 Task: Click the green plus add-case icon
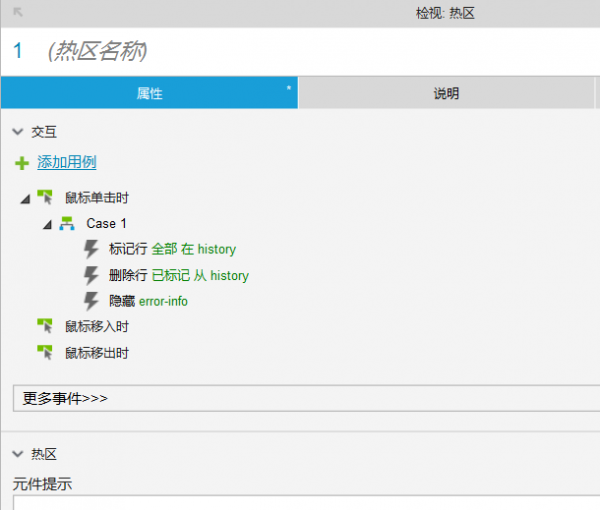pos(22,163)
